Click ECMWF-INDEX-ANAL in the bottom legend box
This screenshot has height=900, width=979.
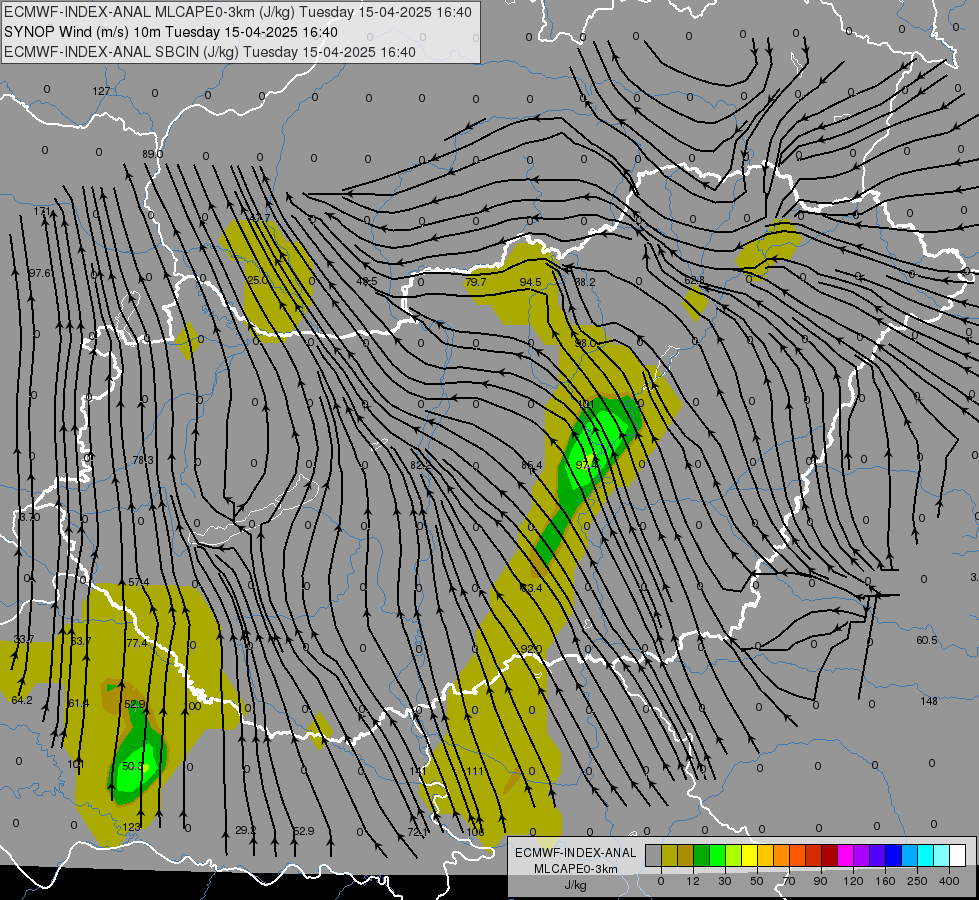point(576,853)
